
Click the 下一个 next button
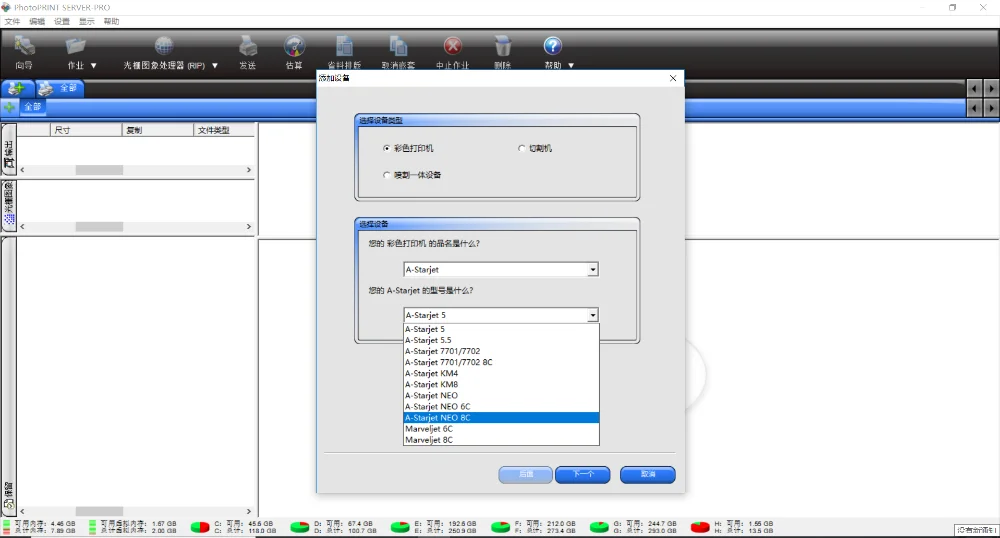click(583, 474)
